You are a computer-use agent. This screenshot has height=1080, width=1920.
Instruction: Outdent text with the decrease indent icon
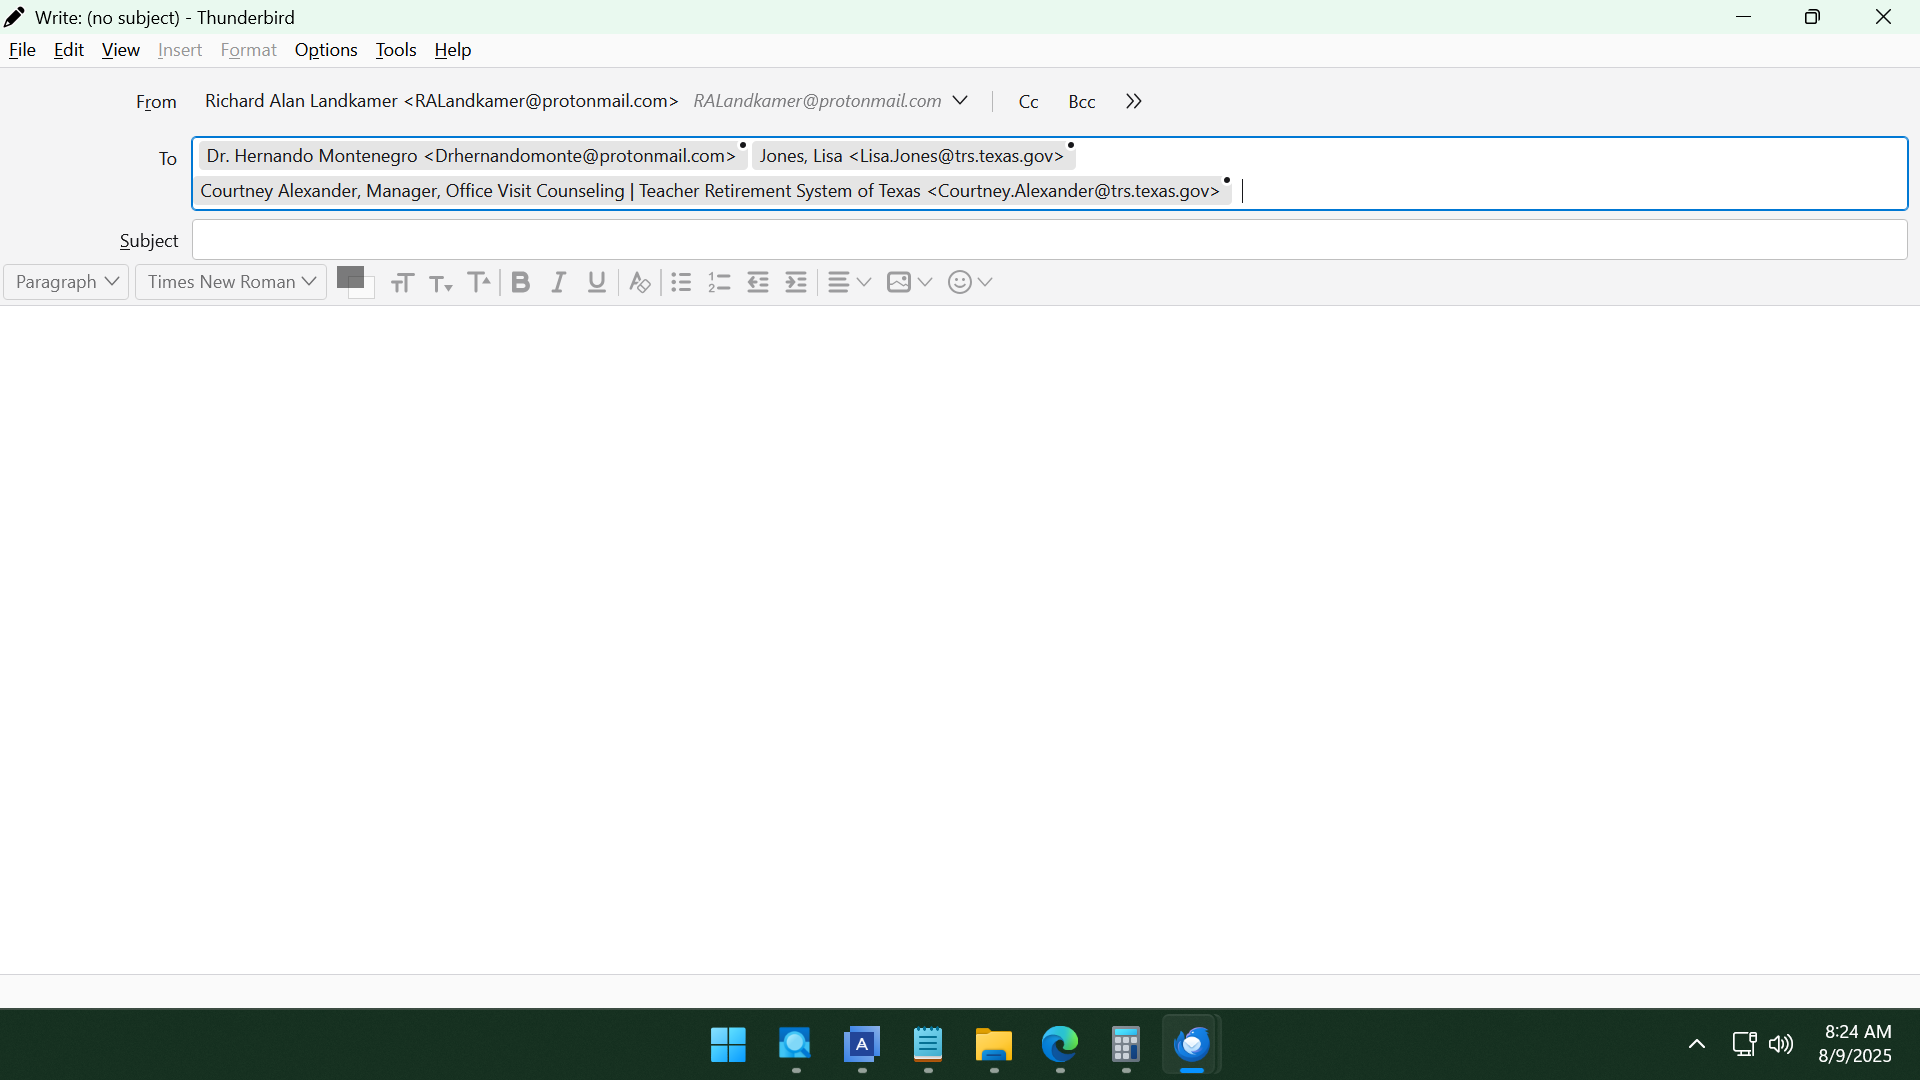pyautogui.click(x=758, y=283)
